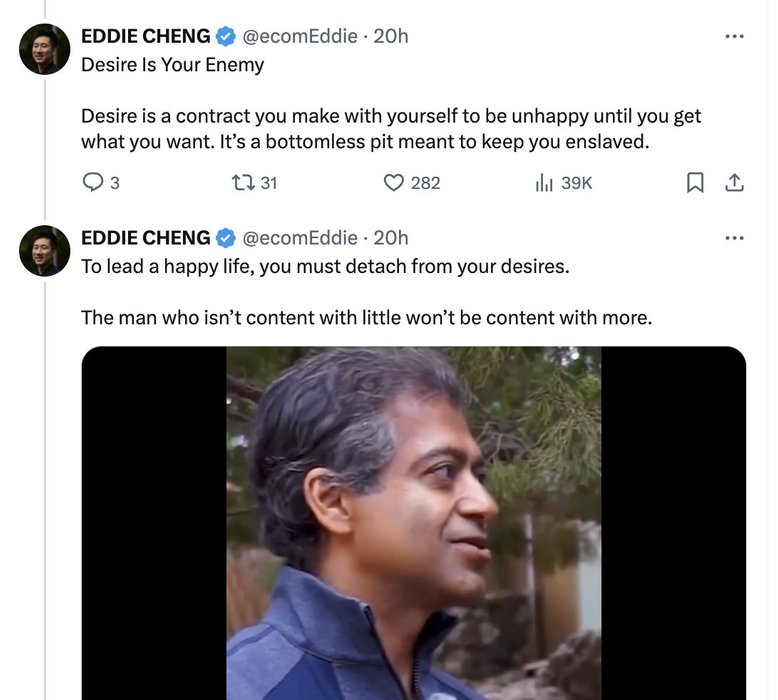The width and height of the screenshot is (778, 700).
Task: Like the 'Desire Is Your Enemy' tweet
Action: pos(393,183)
